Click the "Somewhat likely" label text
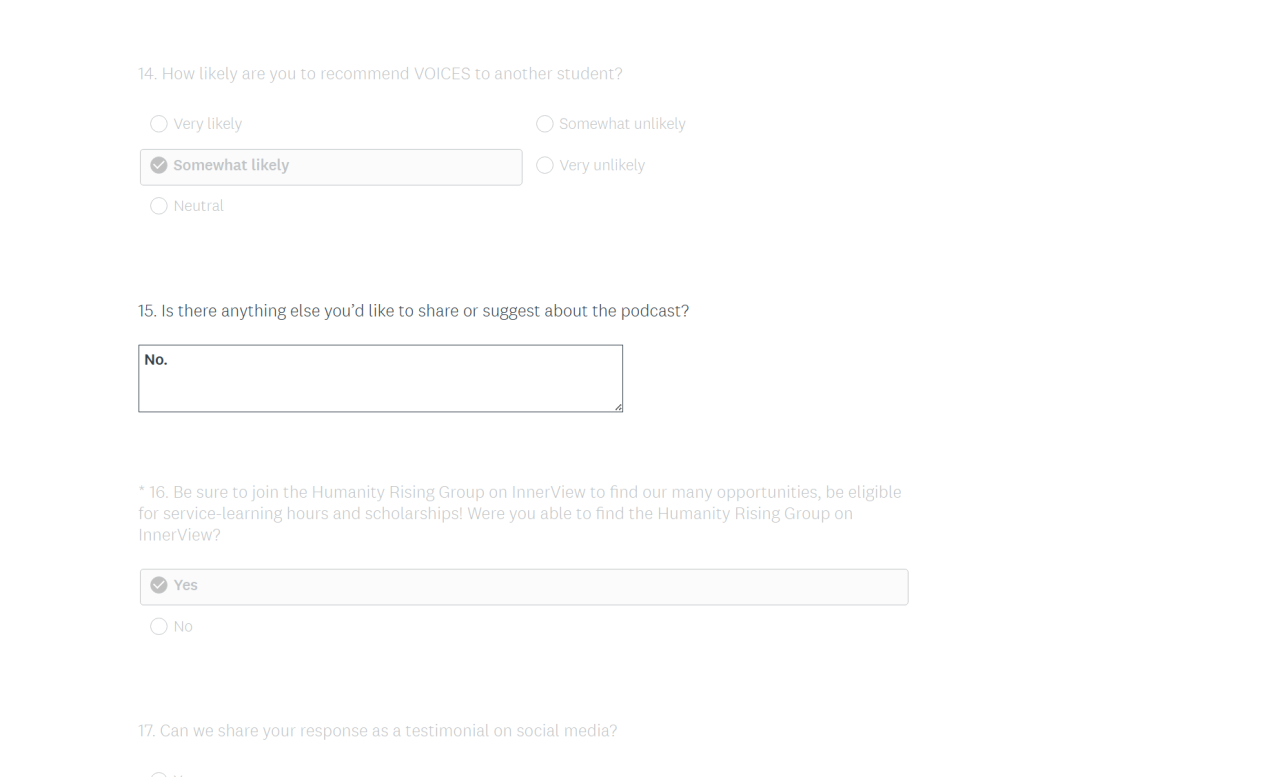1280x777 pixels. (x=231, y=166)
